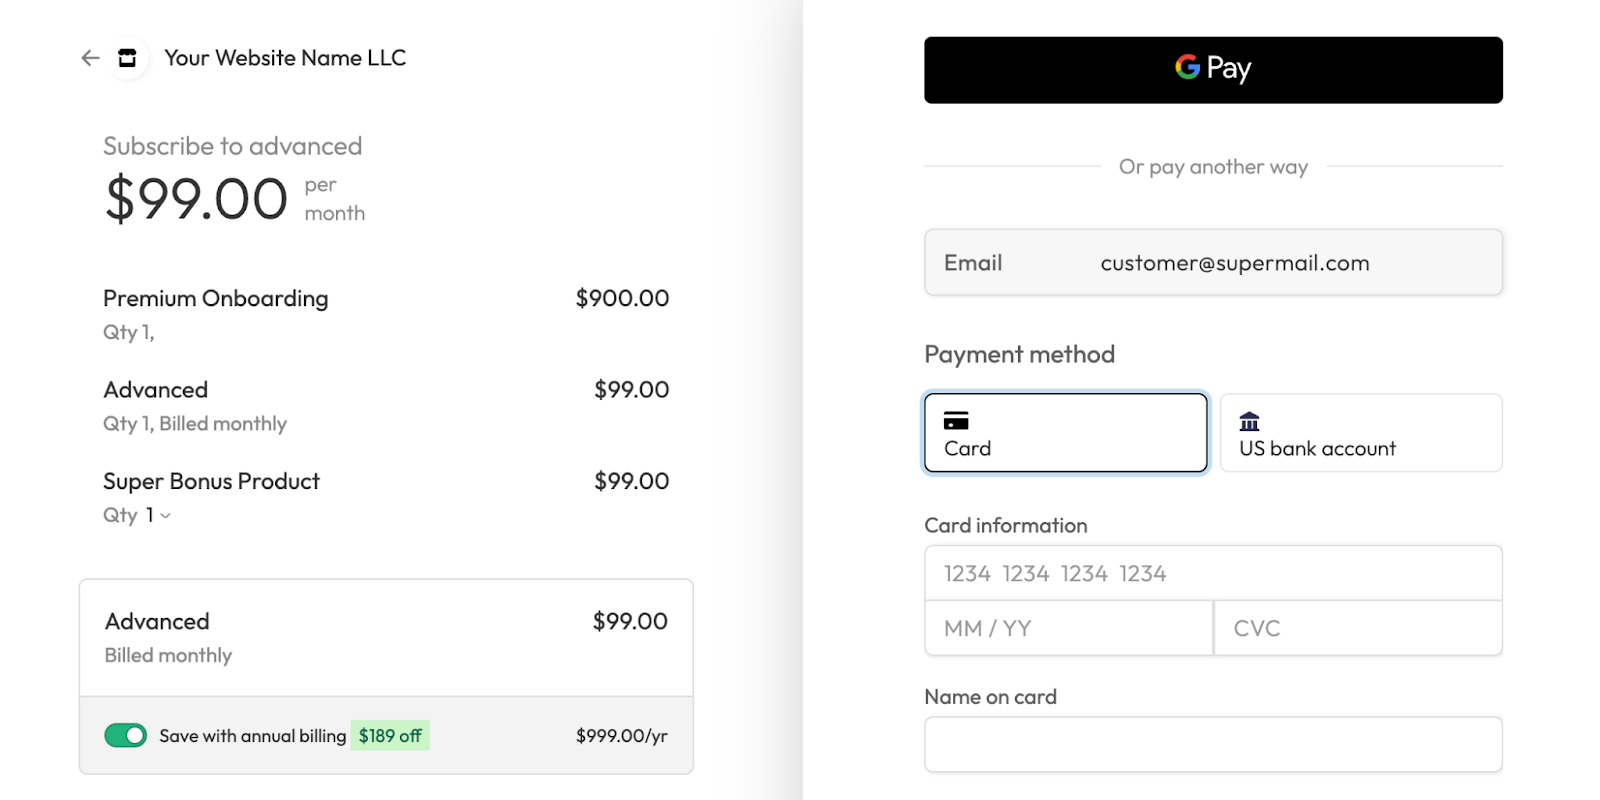Select US bank account payment method
1600x800 pixels.
point(1360,433)
